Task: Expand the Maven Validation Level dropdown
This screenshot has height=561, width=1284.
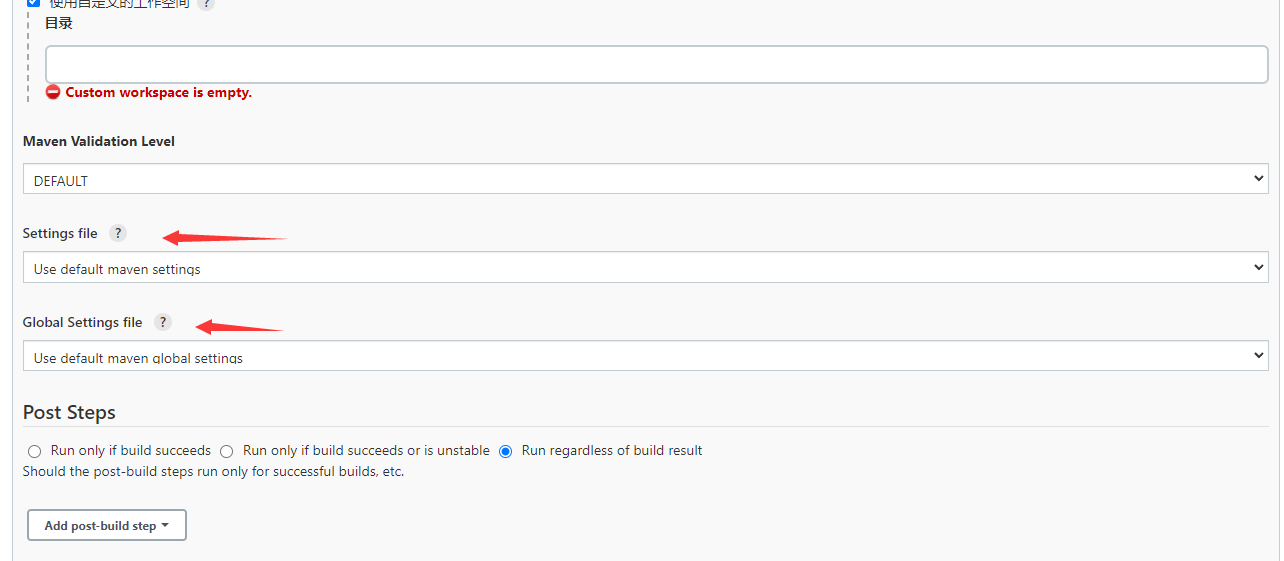Action: tap(645, 180)
